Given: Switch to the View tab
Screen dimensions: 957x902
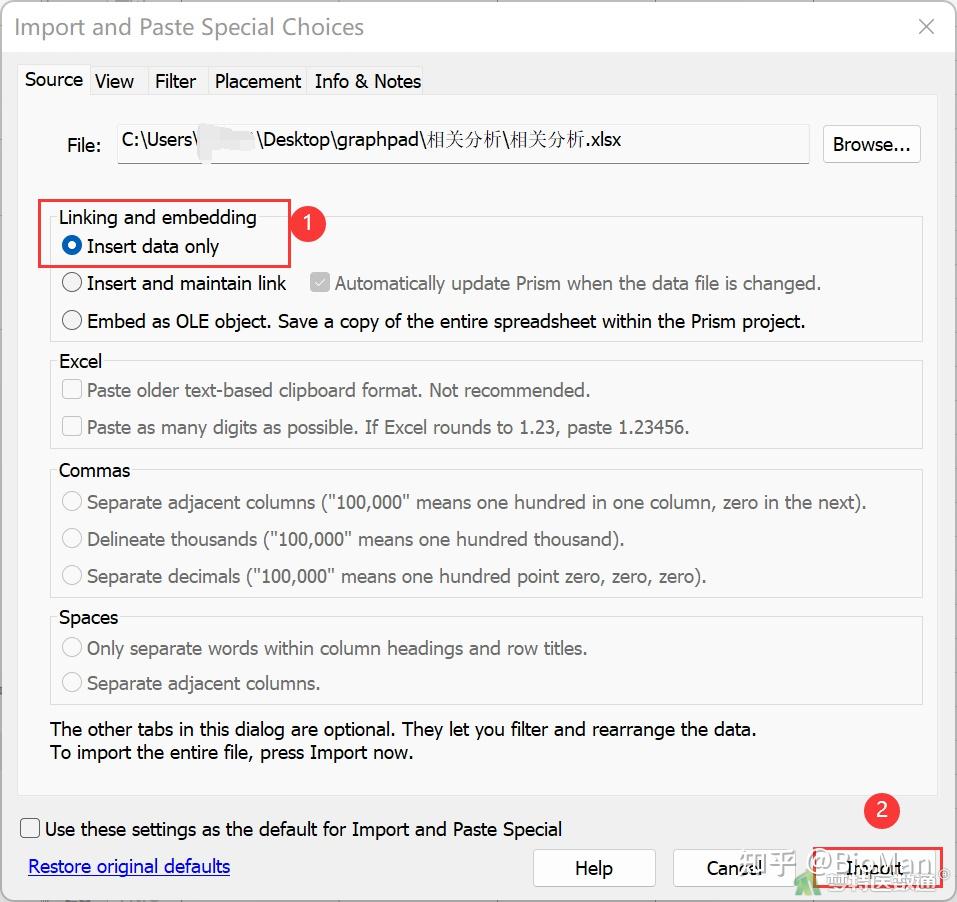Looking at the screenshot, I should 114,81.
